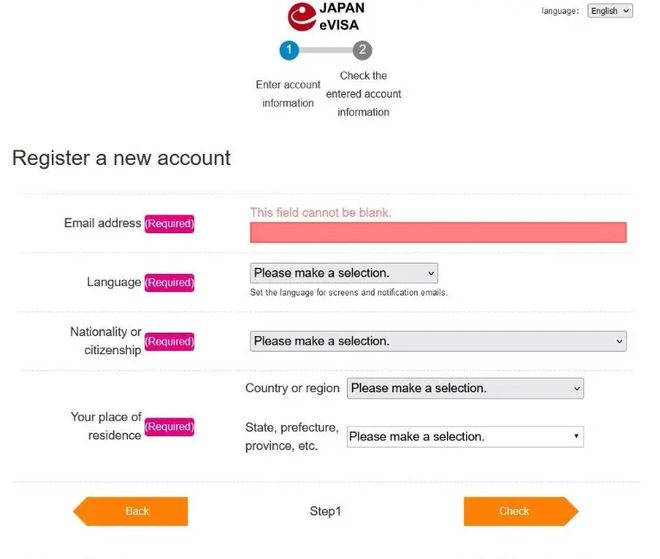Click the orange Check button
This screenshot has width=660, height=559.
pos(521,511)
